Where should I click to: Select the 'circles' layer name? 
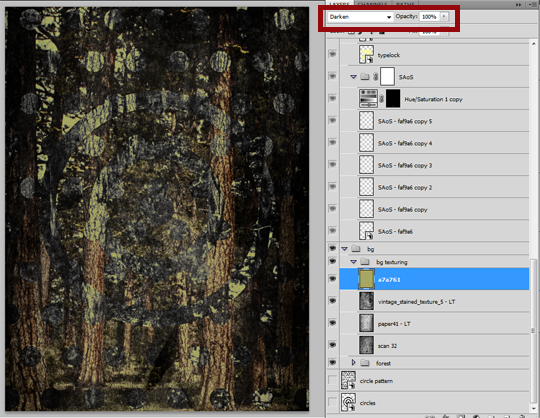click(367, 403)
